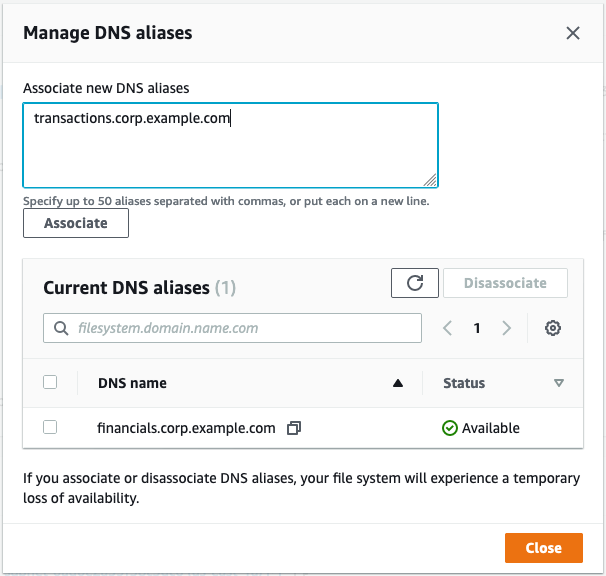This screenshot has height=576, width=606.
Task: Copy financials.corp.example.com with the copy icon
Action: (x=294, y=428)
